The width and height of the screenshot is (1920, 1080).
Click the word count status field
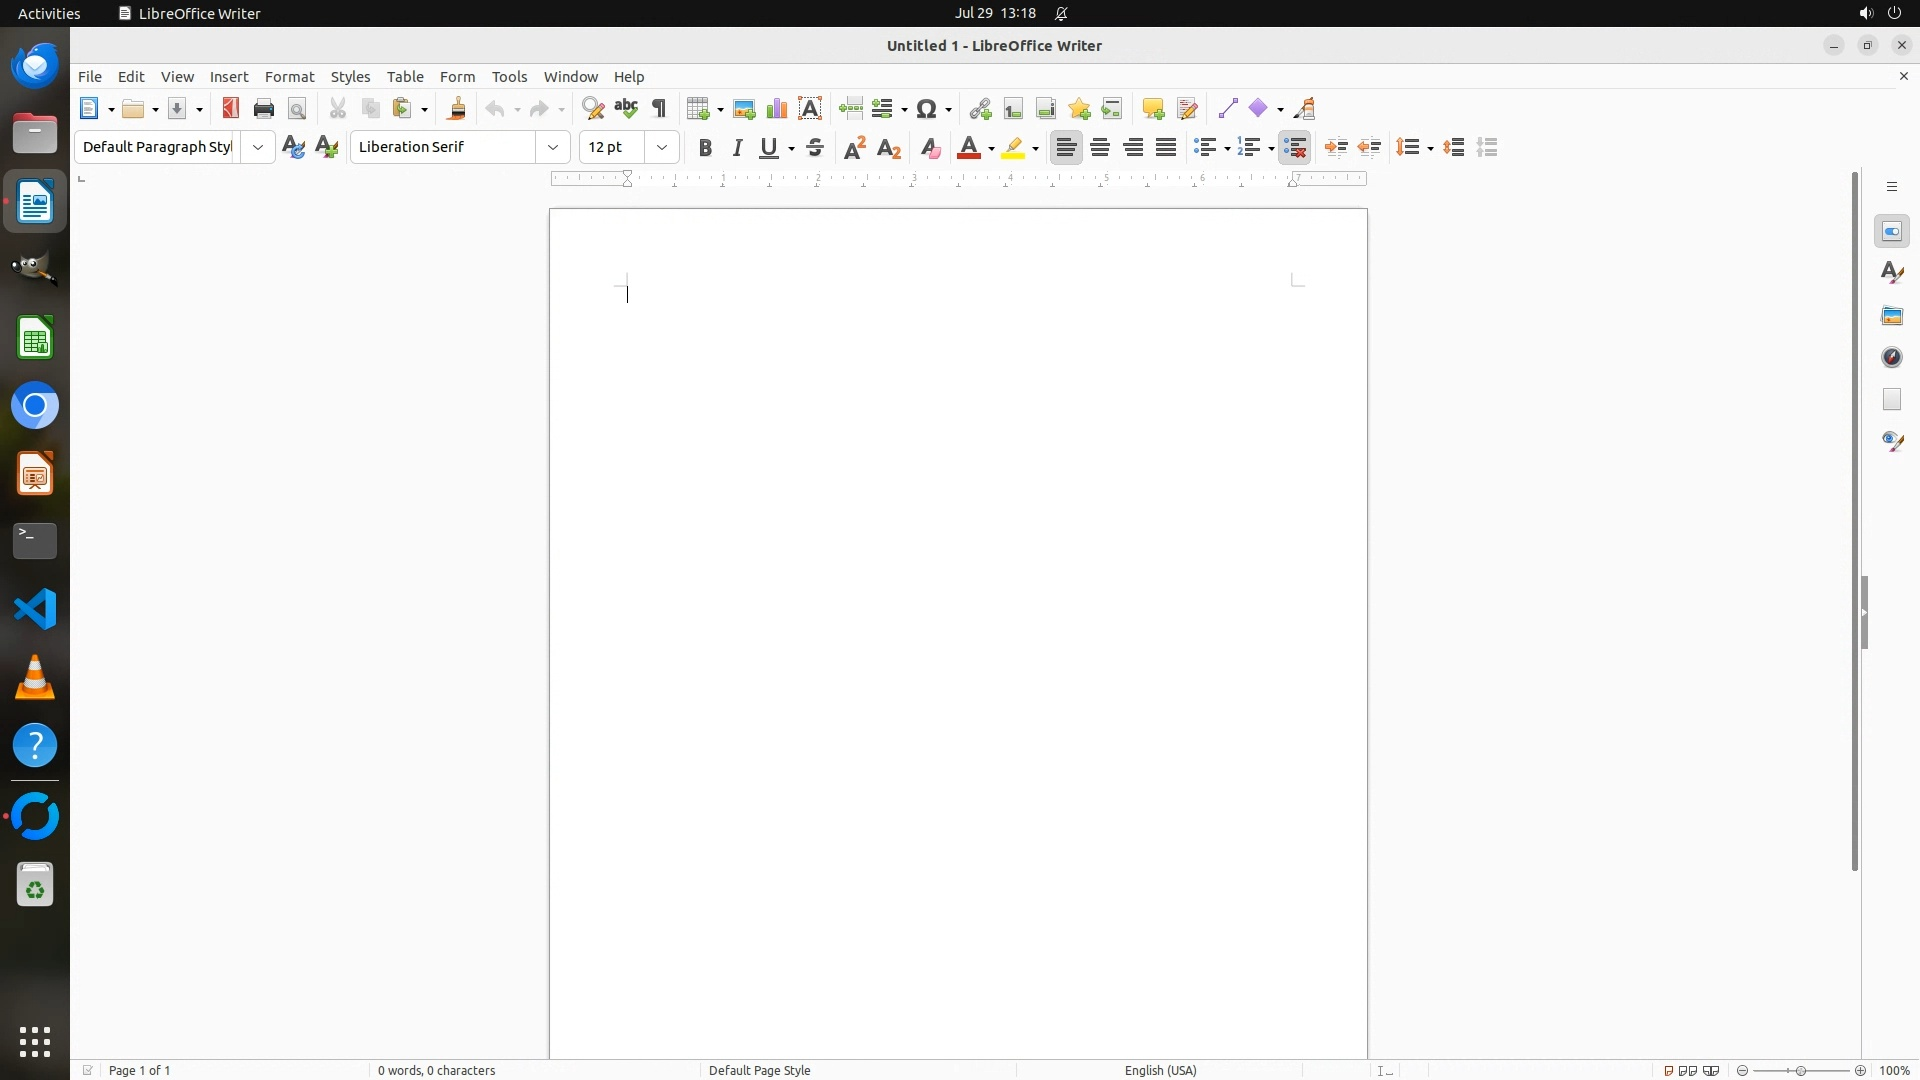(436, 1070)
